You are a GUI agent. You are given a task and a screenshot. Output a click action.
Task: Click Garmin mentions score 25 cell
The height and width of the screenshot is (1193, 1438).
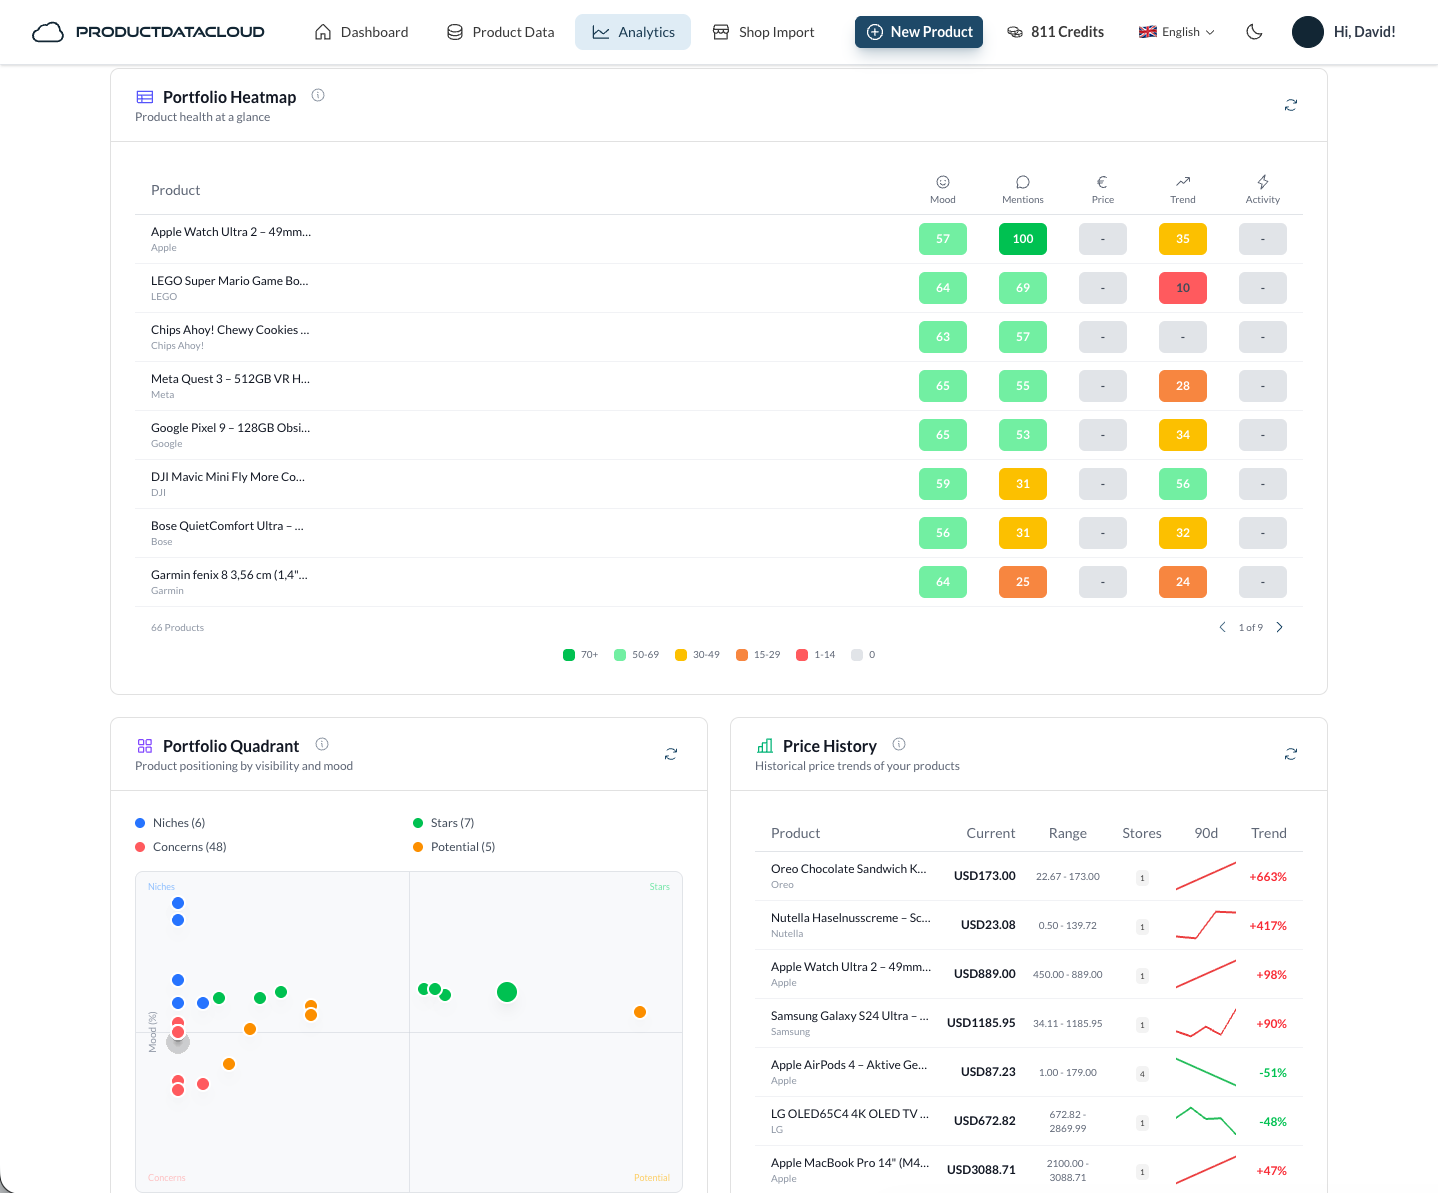pos(1023,582)
